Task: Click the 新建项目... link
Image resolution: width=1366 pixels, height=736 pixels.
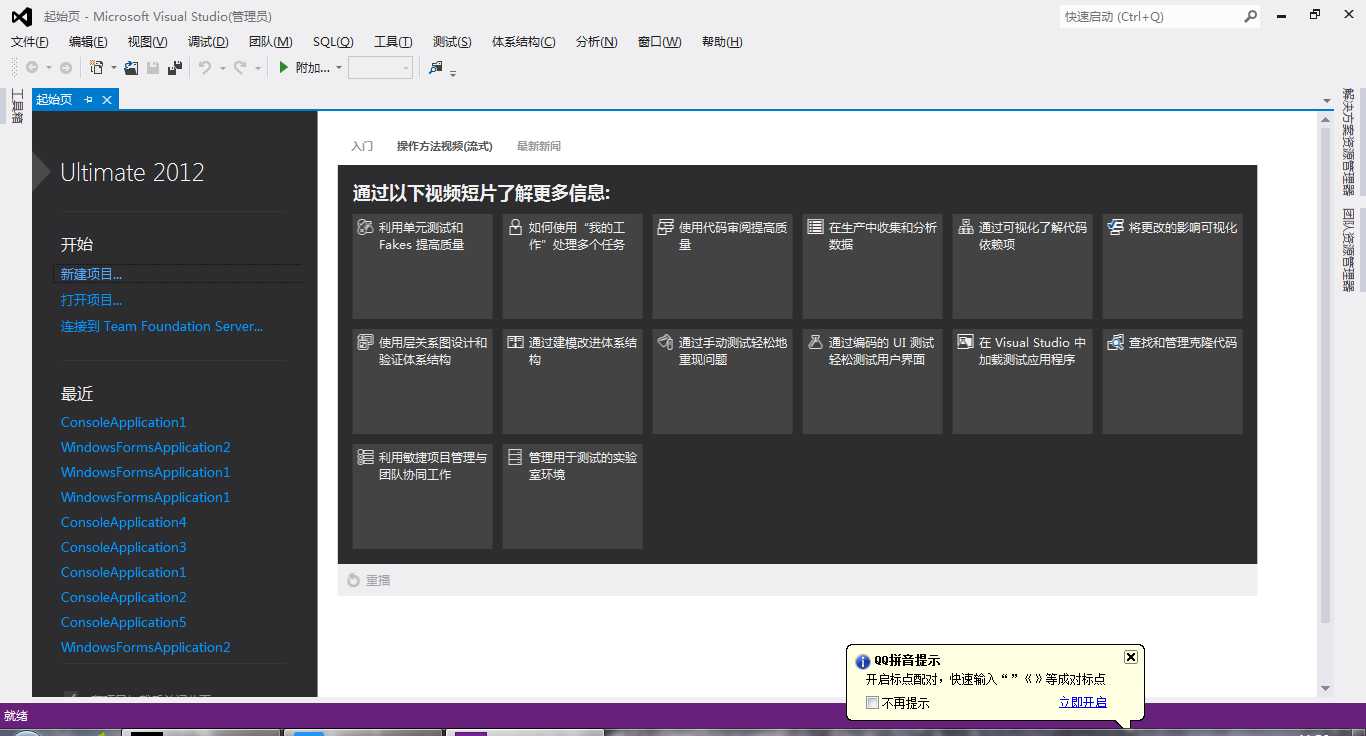Action: (91, 274)
